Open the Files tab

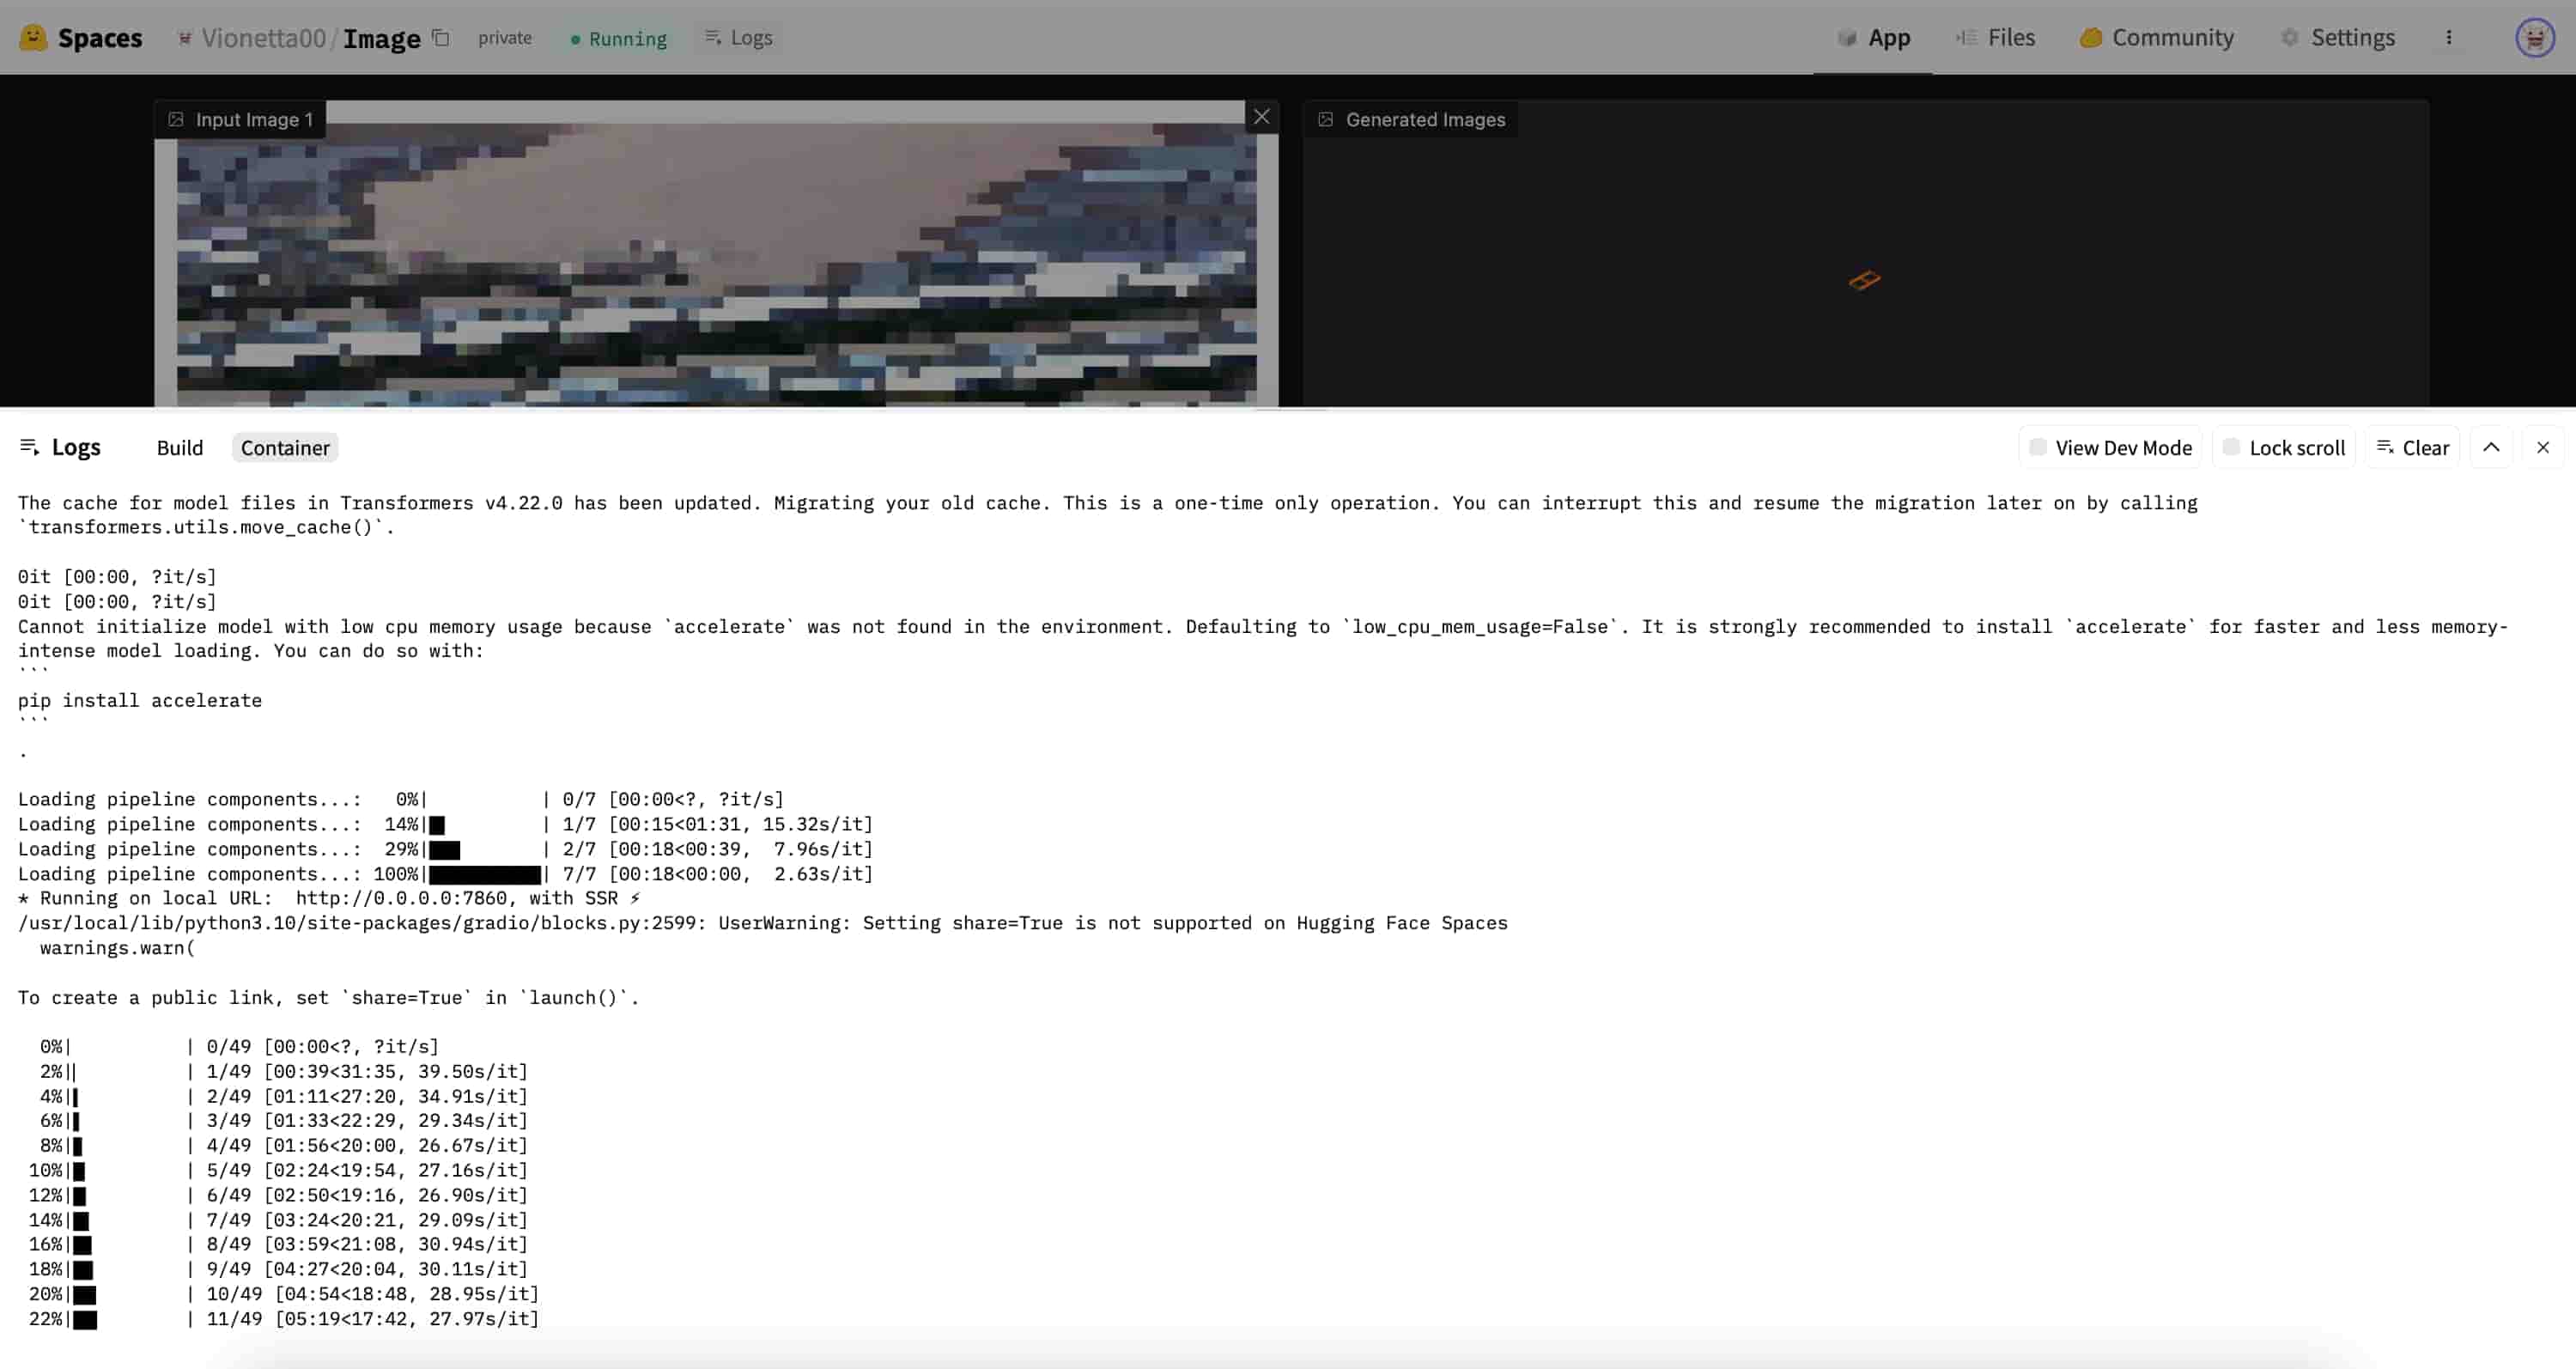click(x=1995, y=38)
